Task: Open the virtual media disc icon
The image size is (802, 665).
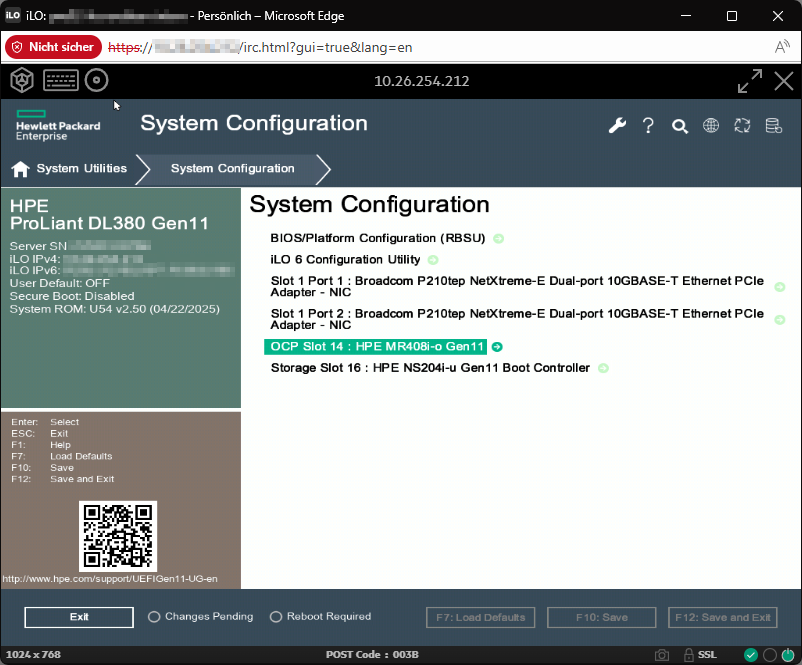Action: point(96,80)
